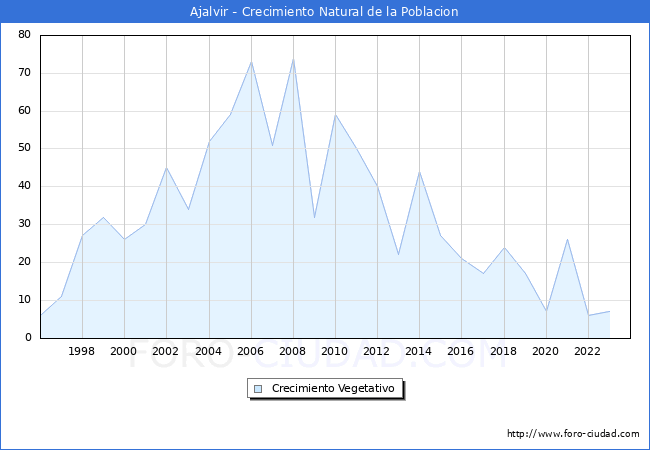This screenshot has width=650, height=450.
Task: Click the 2006 peak data point near 73
Action: coord(251,62)
